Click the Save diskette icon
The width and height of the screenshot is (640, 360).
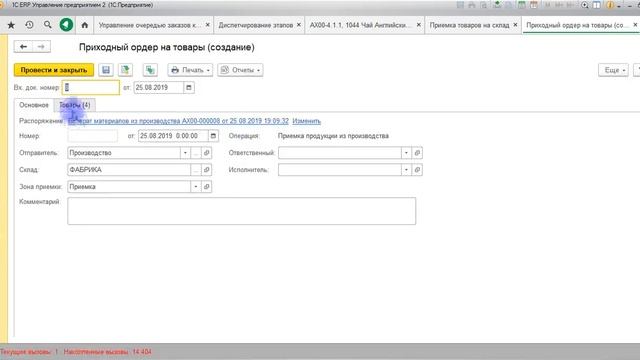pos(106,70)
